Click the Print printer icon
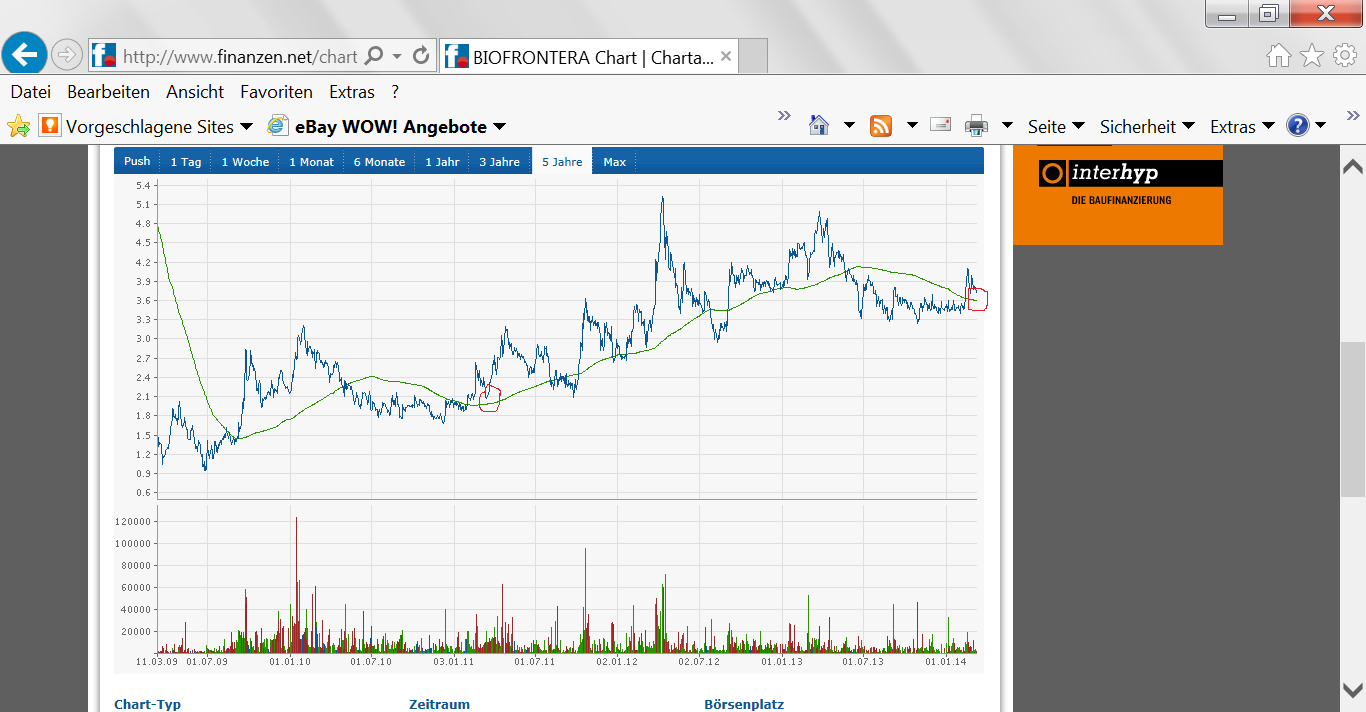Viewport: 1366px width, 712px height. pyautogui.click(x=976, y=126)
